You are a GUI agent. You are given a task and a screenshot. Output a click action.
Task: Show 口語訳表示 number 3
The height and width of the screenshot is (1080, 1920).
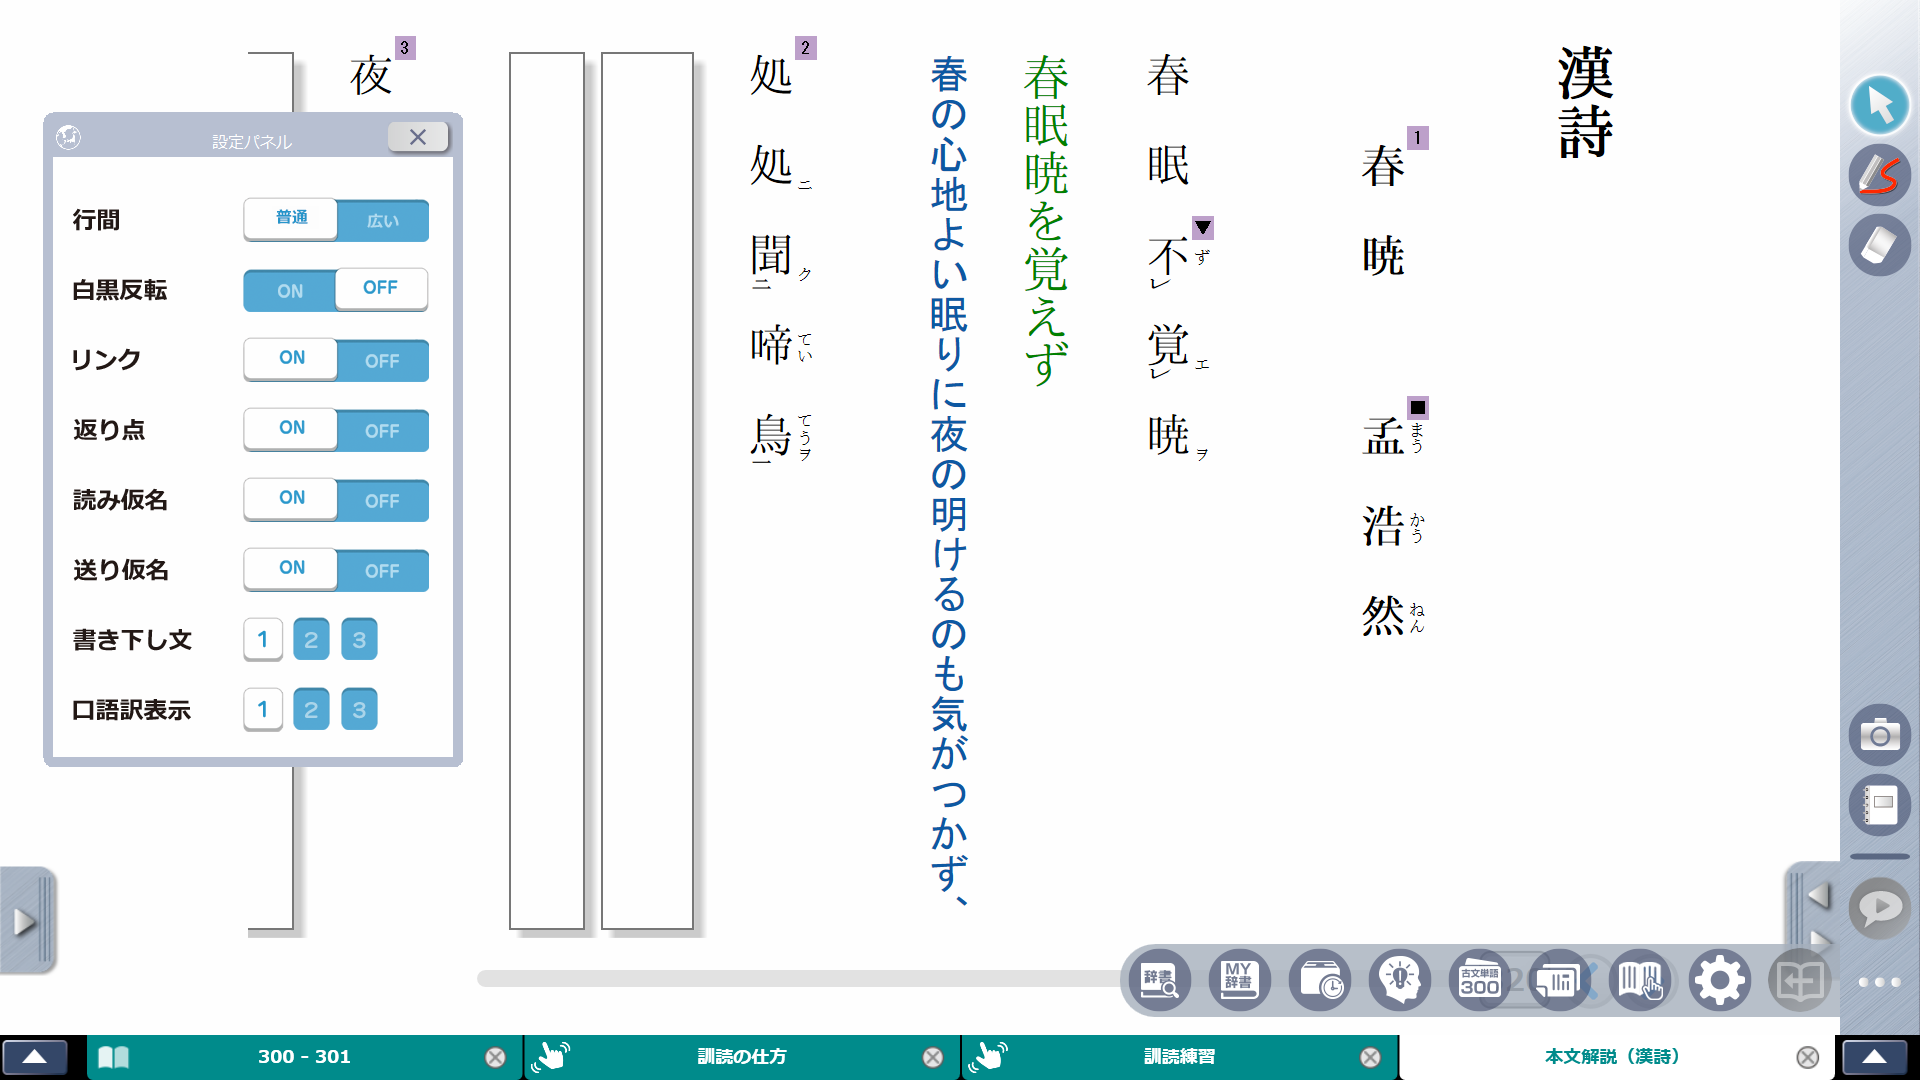[x=359, y=710]
